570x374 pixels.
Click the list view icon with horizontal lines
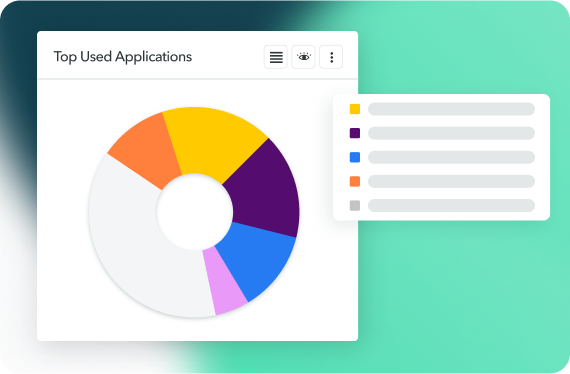(x=276, y=57)
